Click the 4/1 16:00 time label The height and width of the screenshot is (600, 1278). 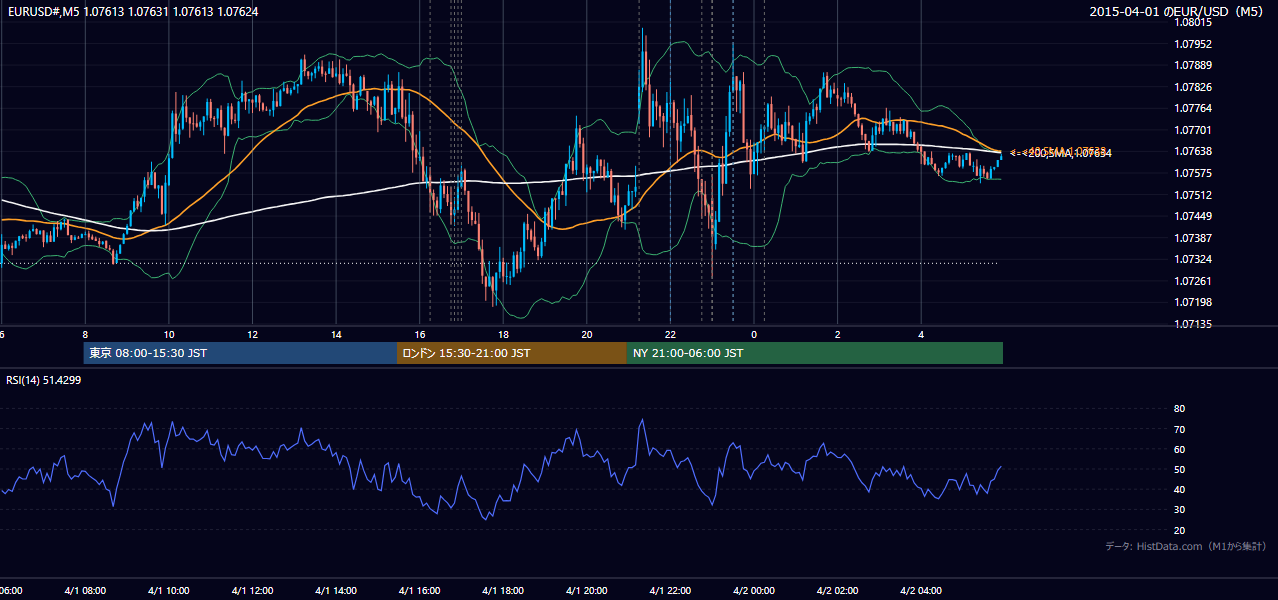point(419,591)
